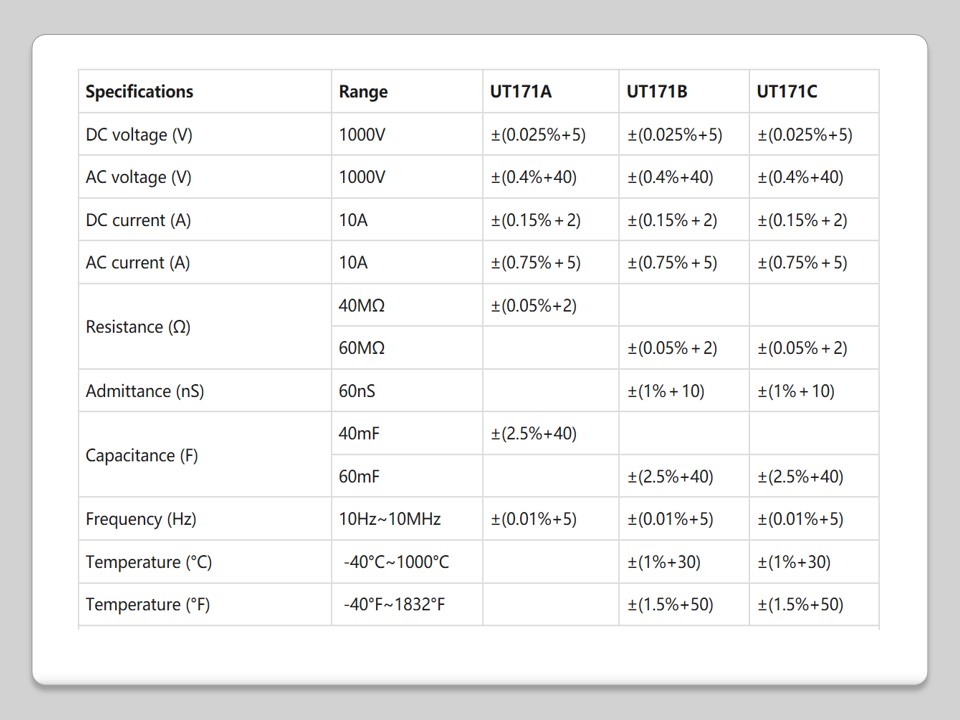Click the AC voltage (V) row label
Image resolution: width=960 pixels, height=720 pixels.
pos(139,177)
